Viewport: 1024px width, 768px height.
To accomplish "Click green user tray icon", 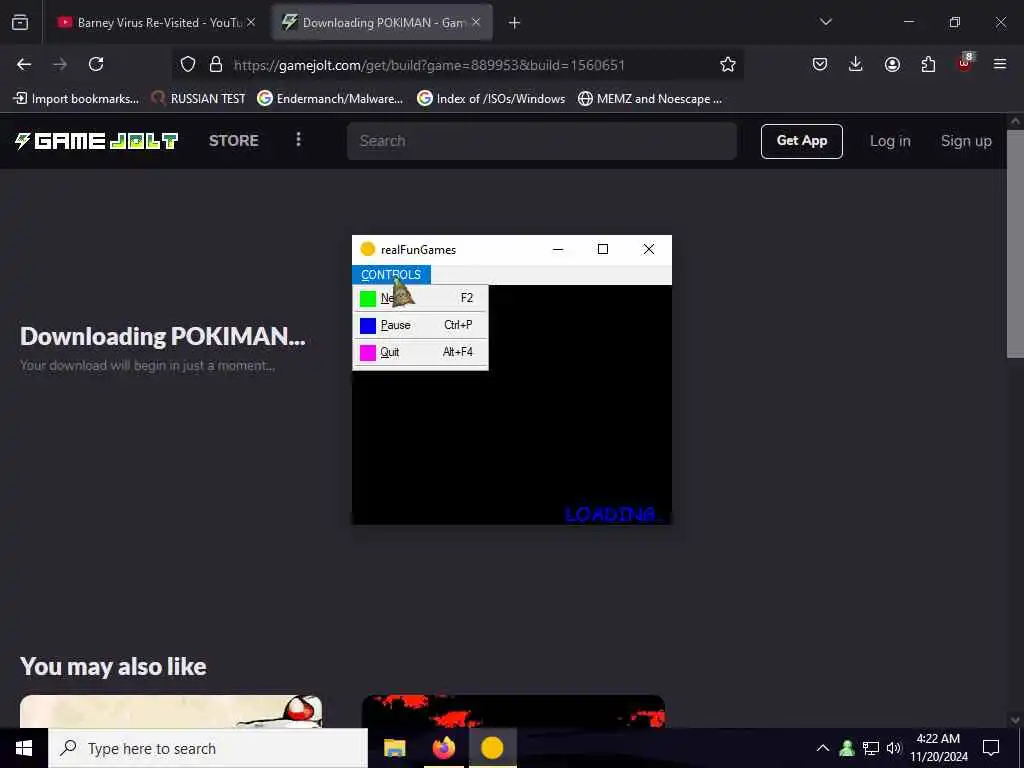I will (x=847, y=748).
